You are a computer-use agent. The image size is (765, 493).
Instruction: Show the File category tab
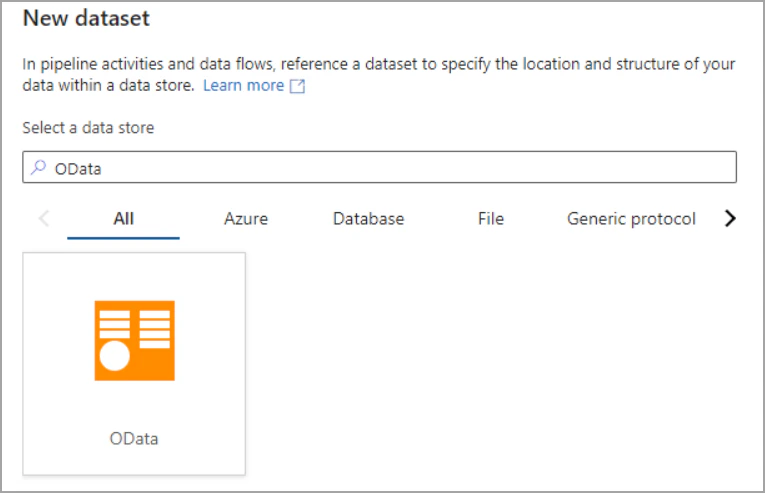(x=490, y=218)
